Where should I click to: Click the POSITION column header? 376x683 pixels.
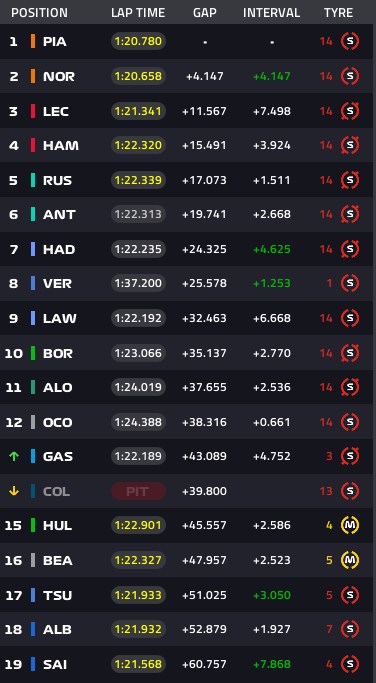(39, 13)
